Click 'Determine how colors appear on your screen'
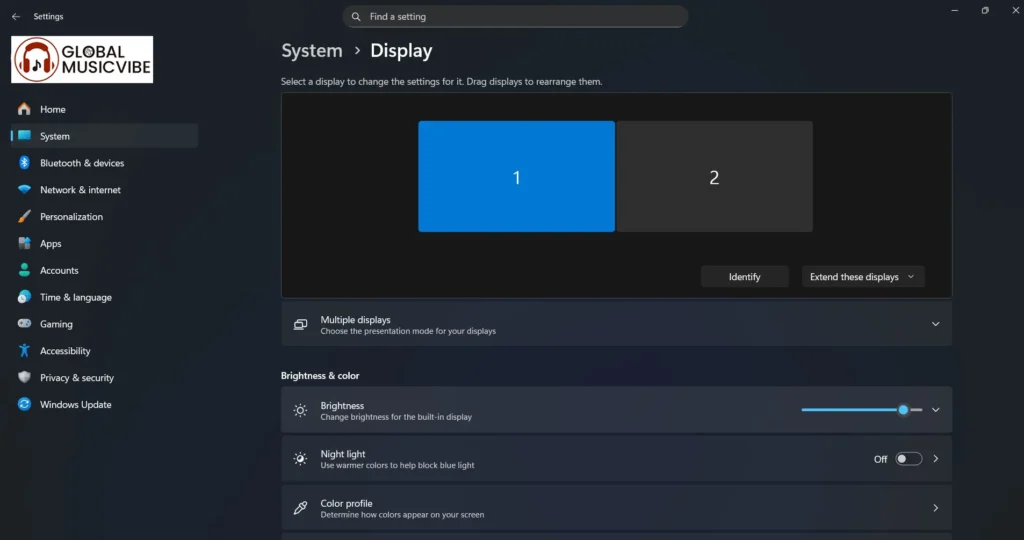The image size is (1024, 540). pyautogui.click(x=402, y=515)
